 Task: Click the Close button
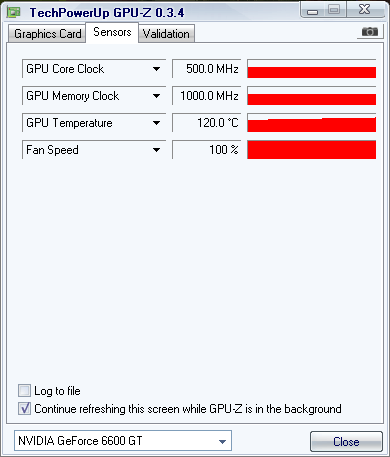tap(346, 442)
